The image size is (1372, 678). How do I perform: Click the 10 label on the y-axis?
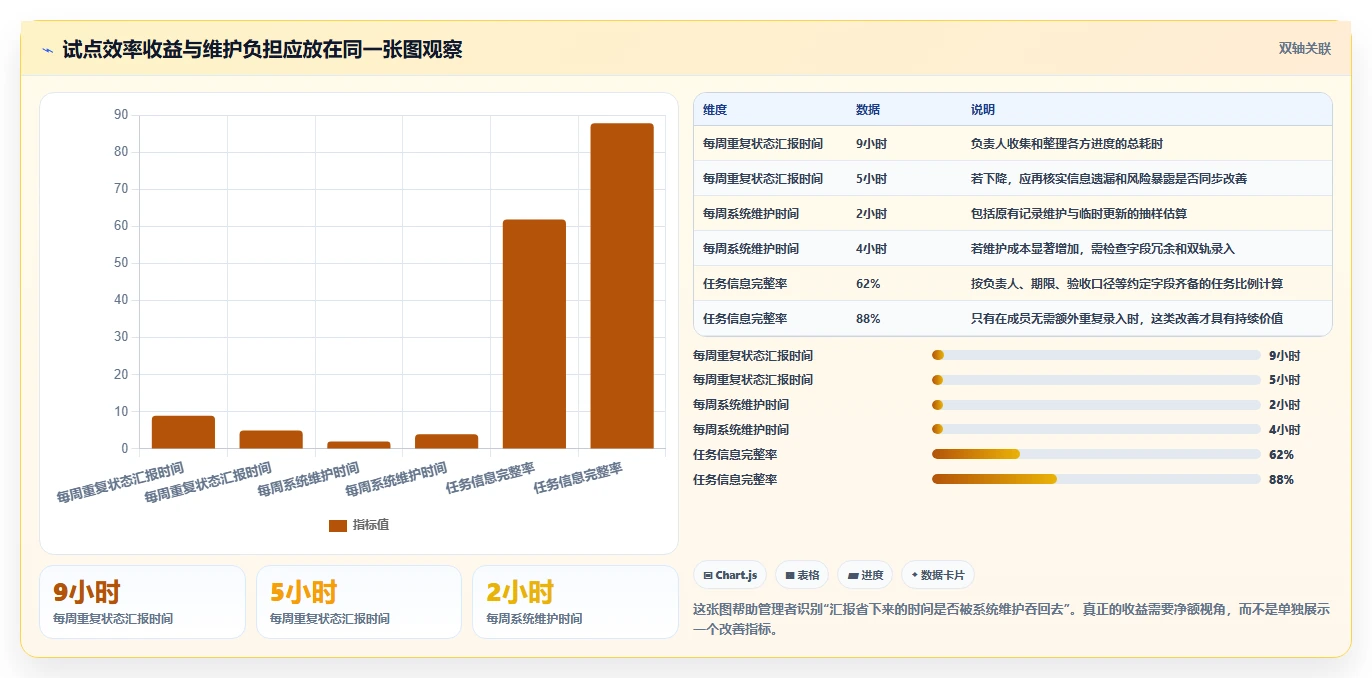pyautogui.click(x=121, y=411)
